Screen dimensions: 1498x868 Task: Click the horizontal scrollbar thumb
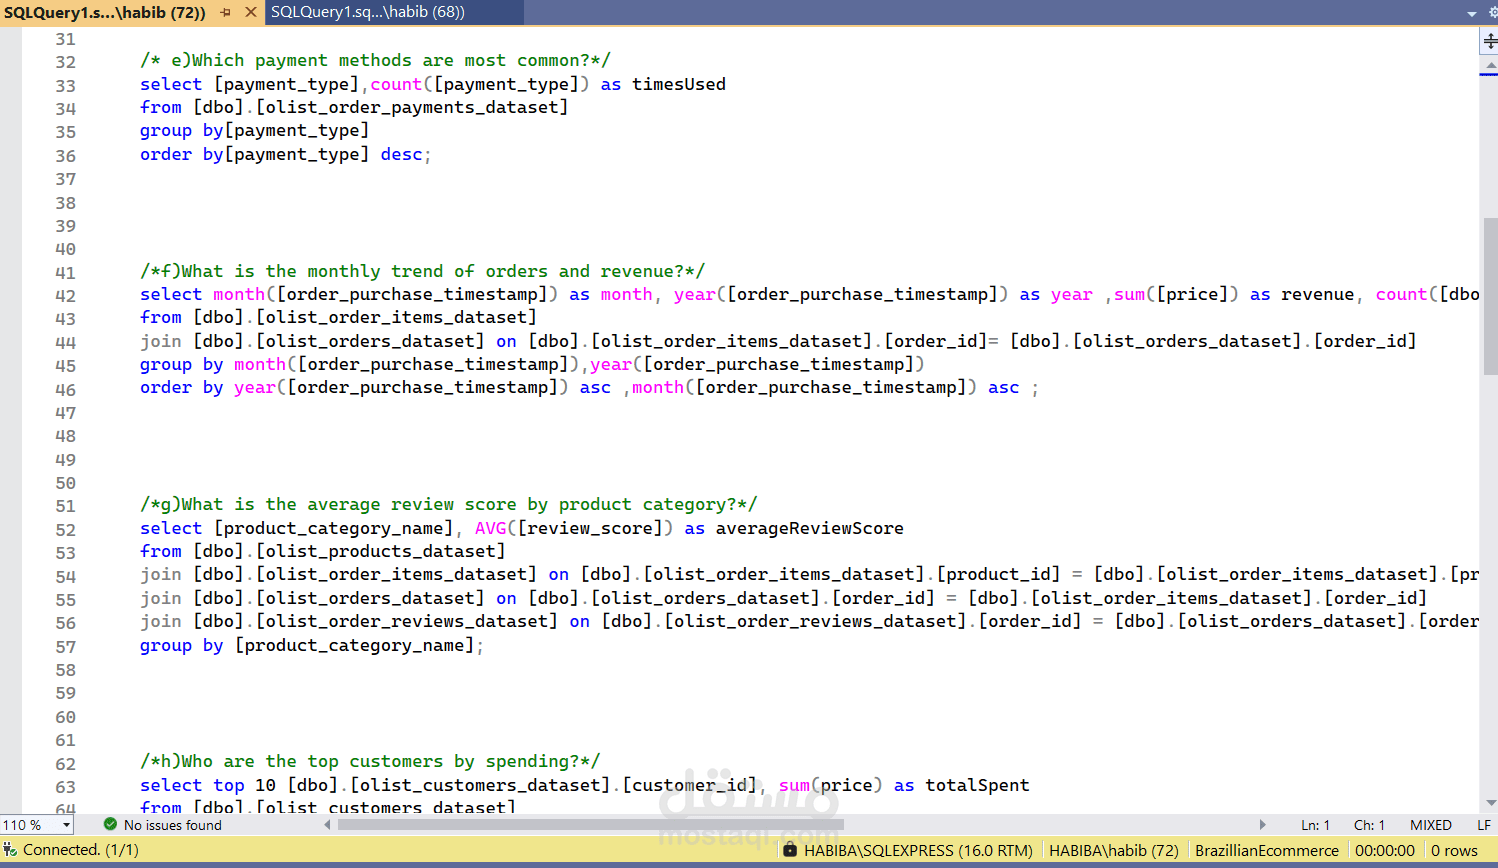click(x=591, y=825)
